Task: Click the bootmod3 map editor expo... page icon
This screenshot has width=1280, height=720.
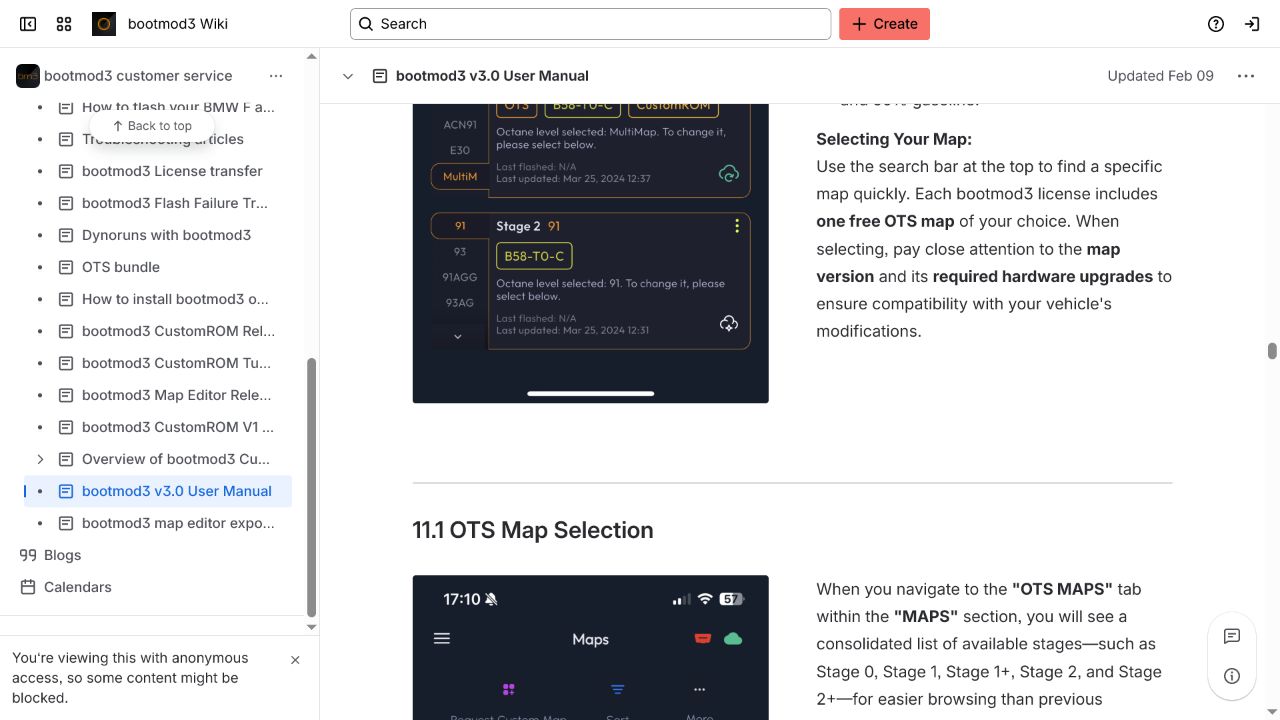Action: pos(66,523)
